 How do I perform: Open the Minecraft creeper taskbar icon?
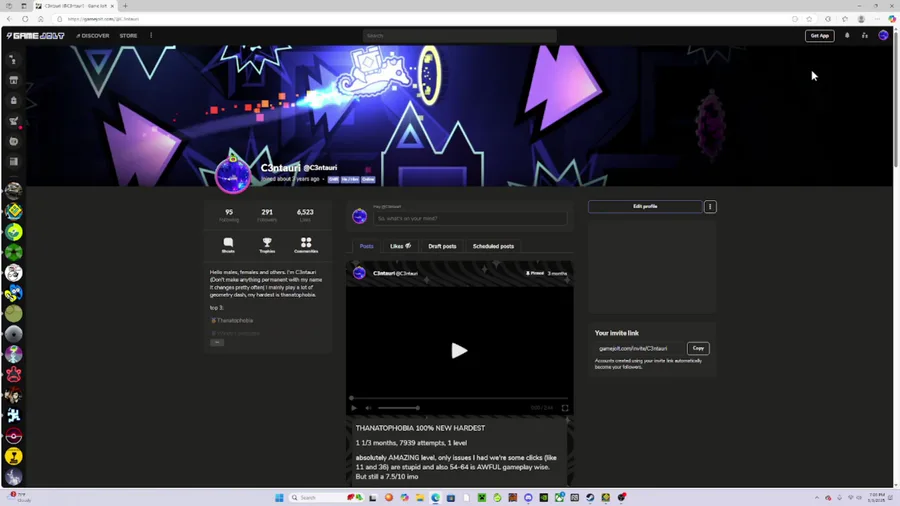(x=482, y=497)
